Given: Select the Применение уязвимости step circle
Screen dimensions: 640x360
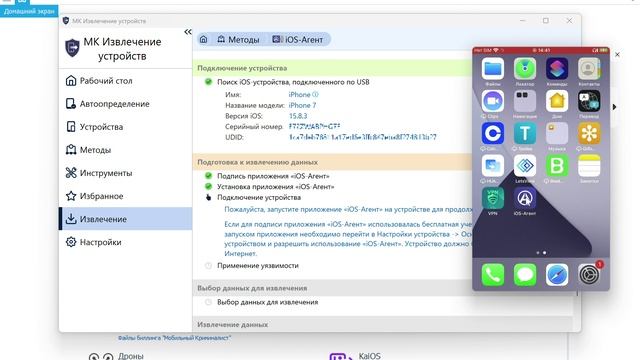Looking at the screenshot, I should 208,266.
